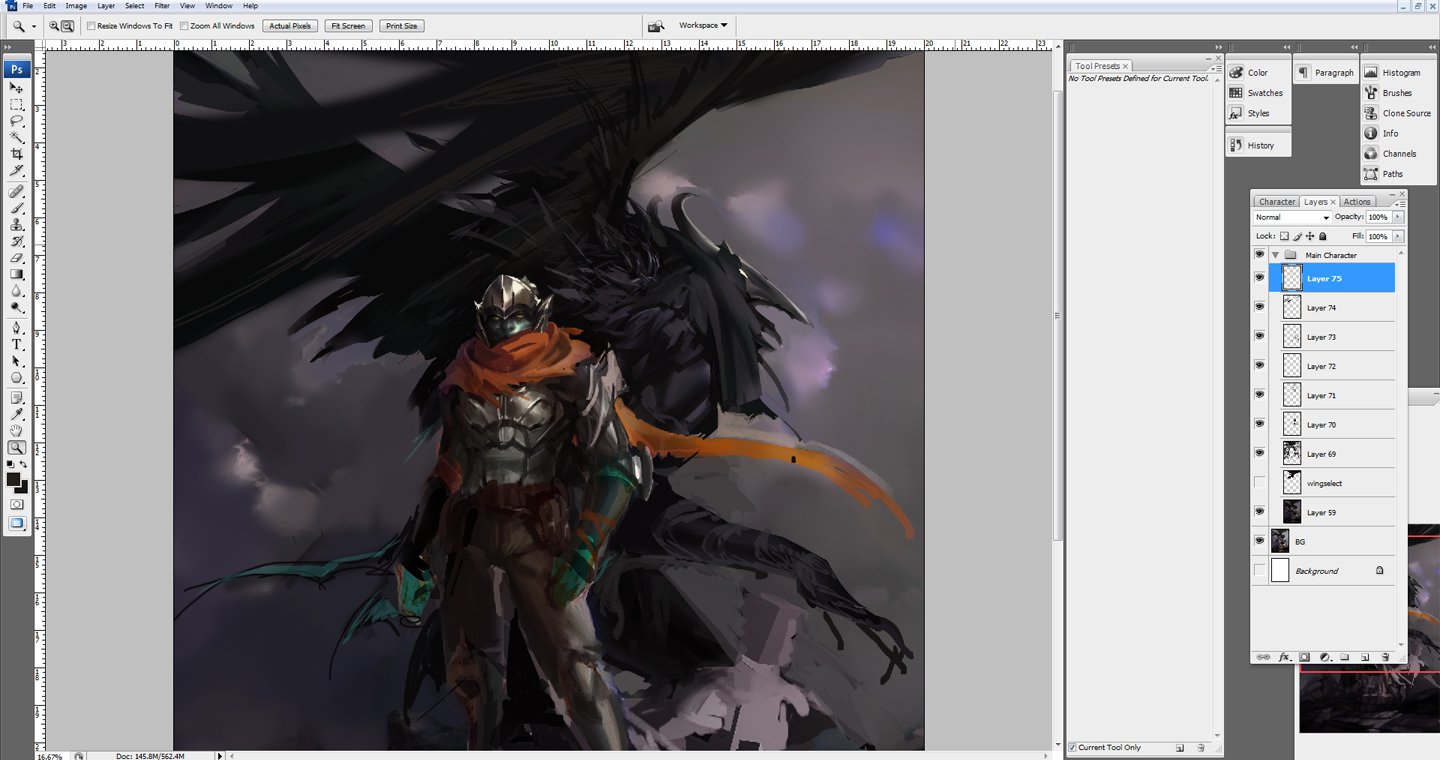
Task: Select the Magic Wand tool
Action: click(17, 137)
